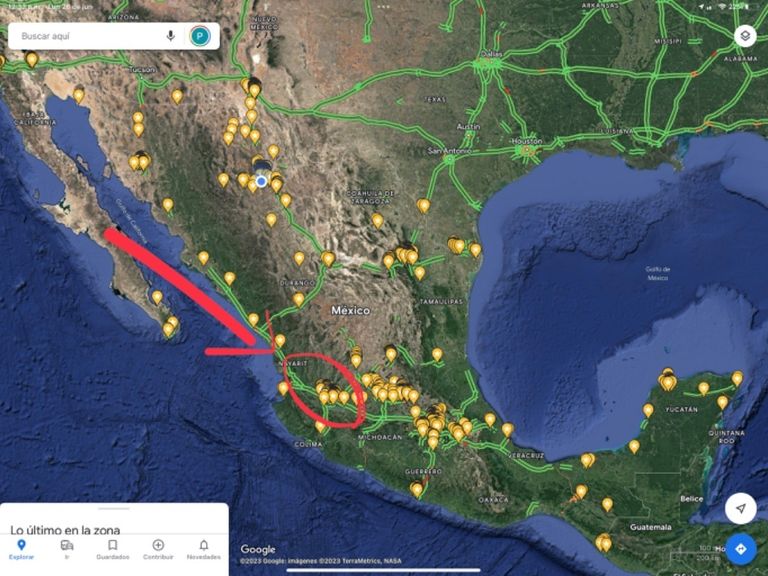This screenshot has width=768, height=576.
Task: Tap the blue directions button
Action: [x=741, y=549]
